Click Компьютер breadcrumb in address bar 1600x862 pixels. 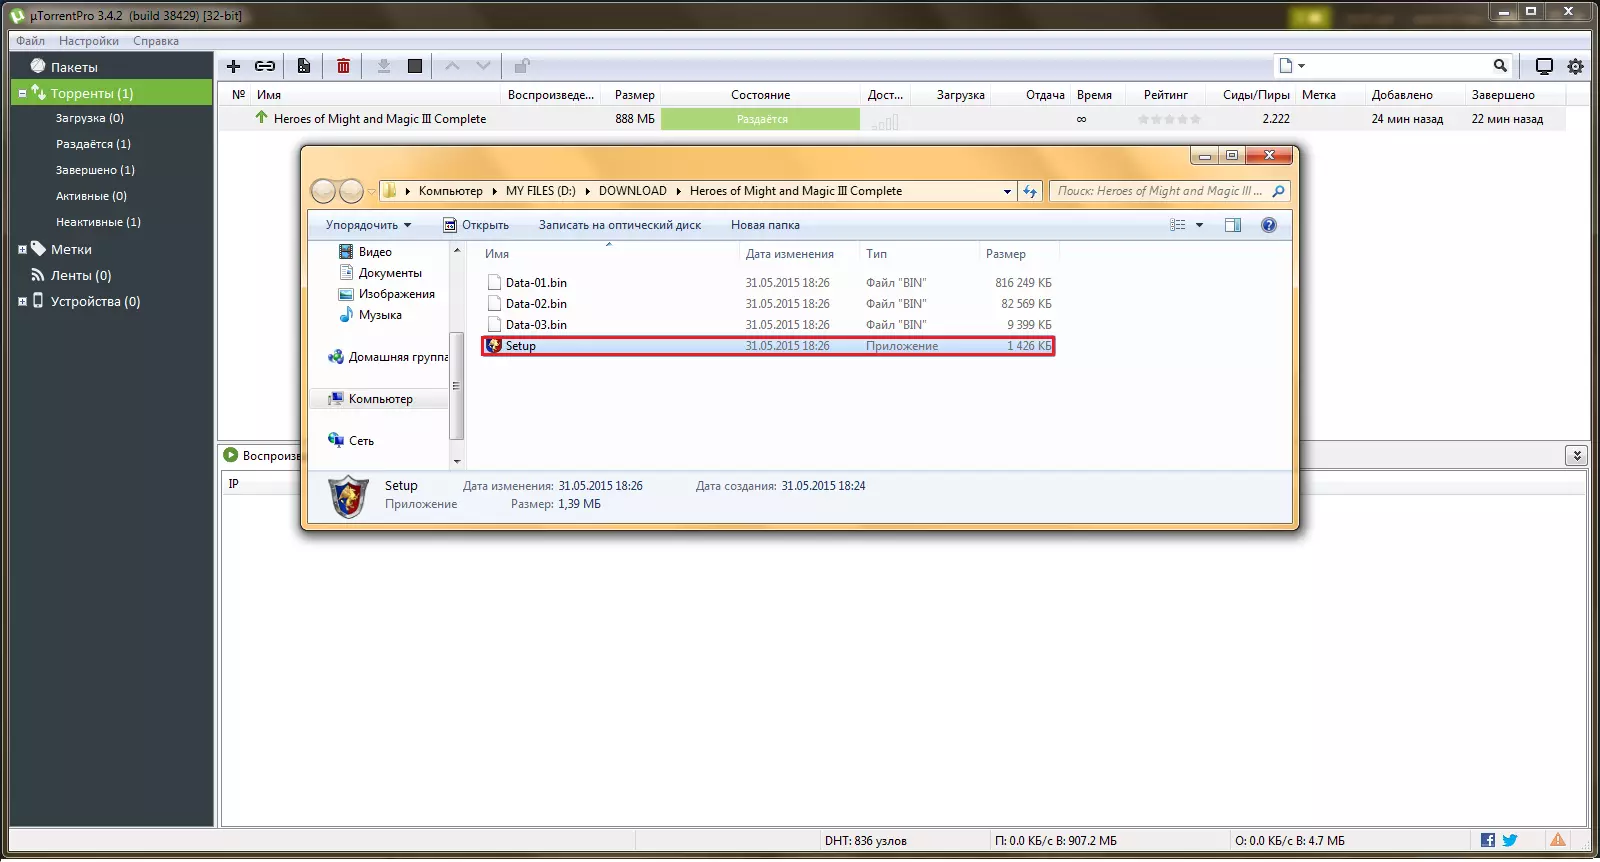point(450,191)
